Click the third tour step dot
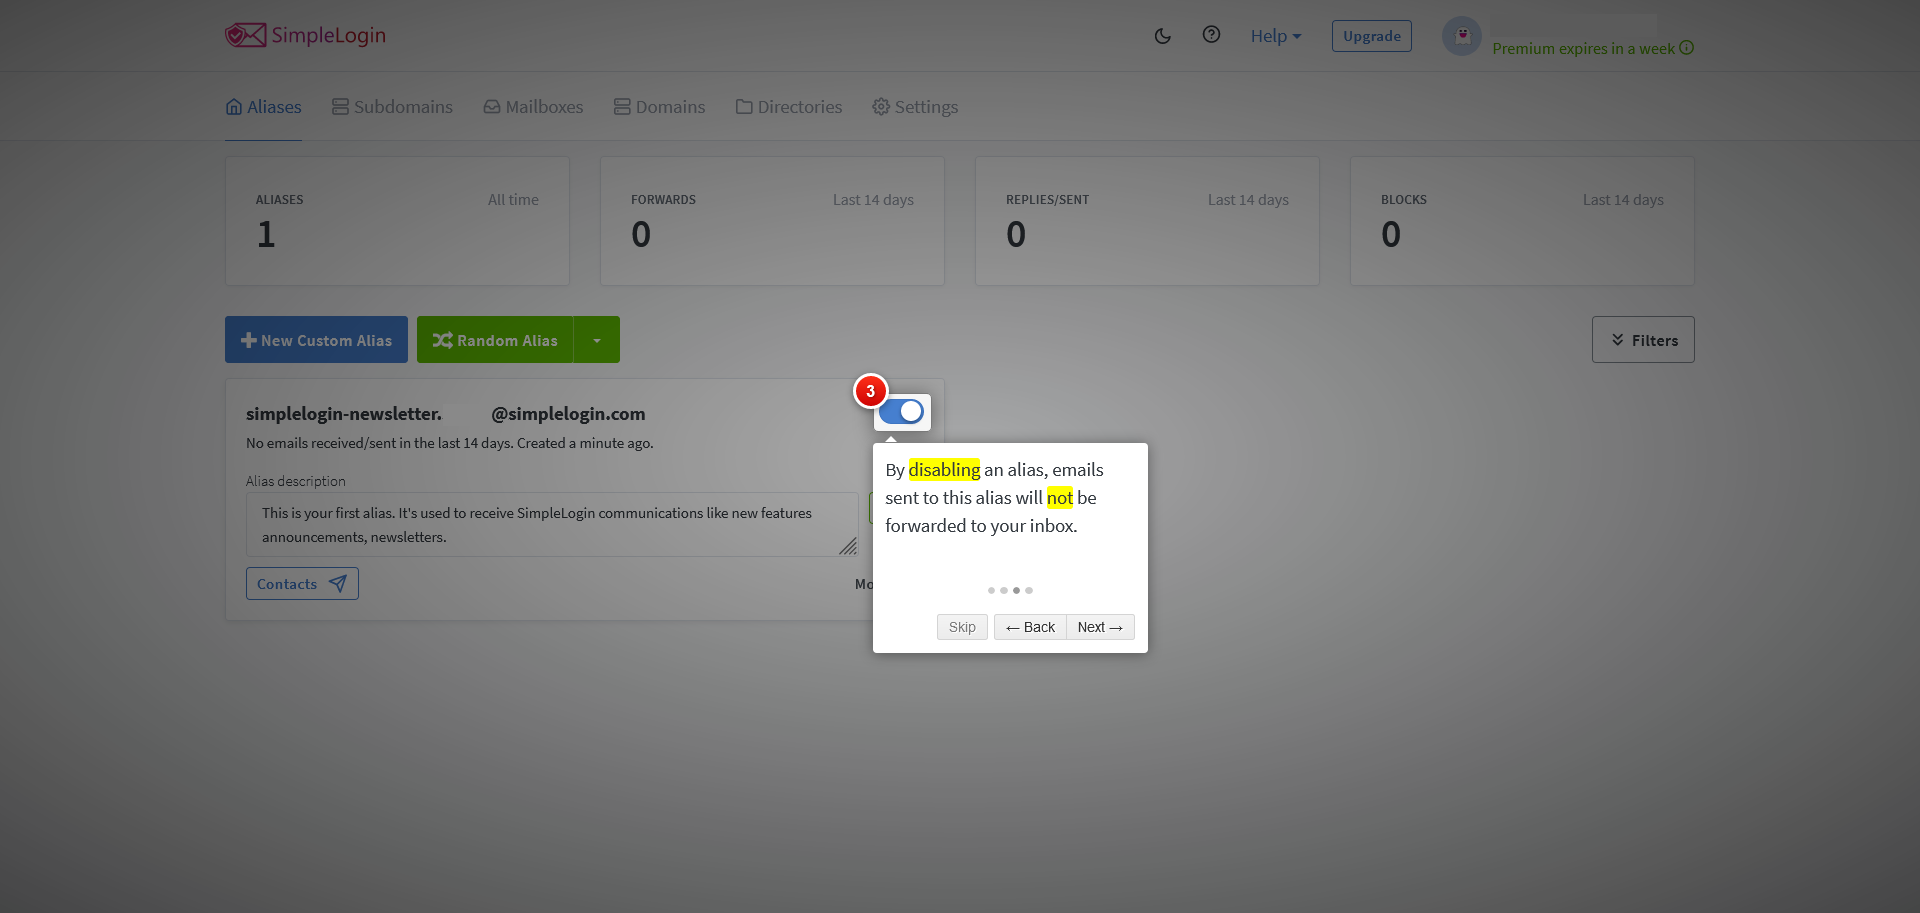The height and width of the screenshot is (913, 1920). pyautogui.click(x=1016, y=591)
